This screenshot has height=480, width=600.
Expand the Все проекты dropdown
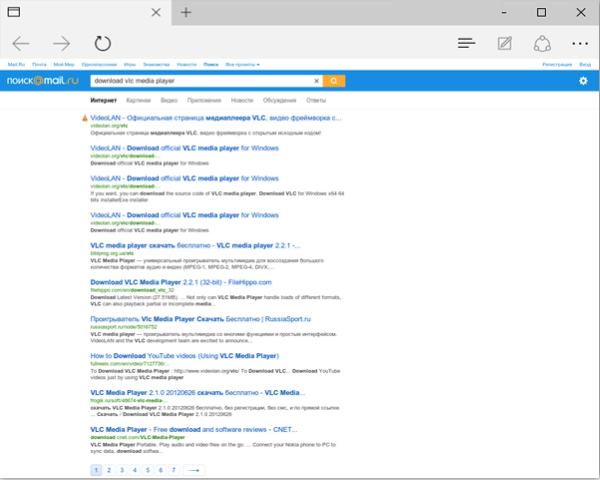click(x=243, y=65)
